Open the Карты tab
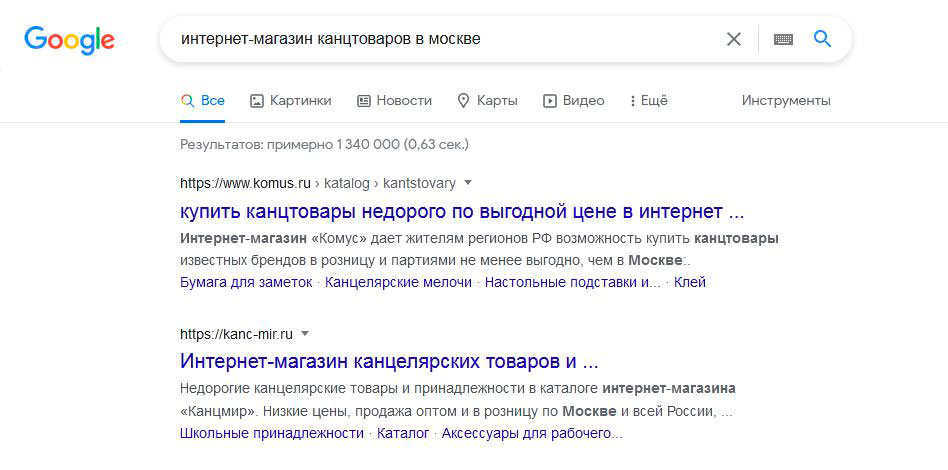Screen dimensions: 948x470 tap(487, 100)
